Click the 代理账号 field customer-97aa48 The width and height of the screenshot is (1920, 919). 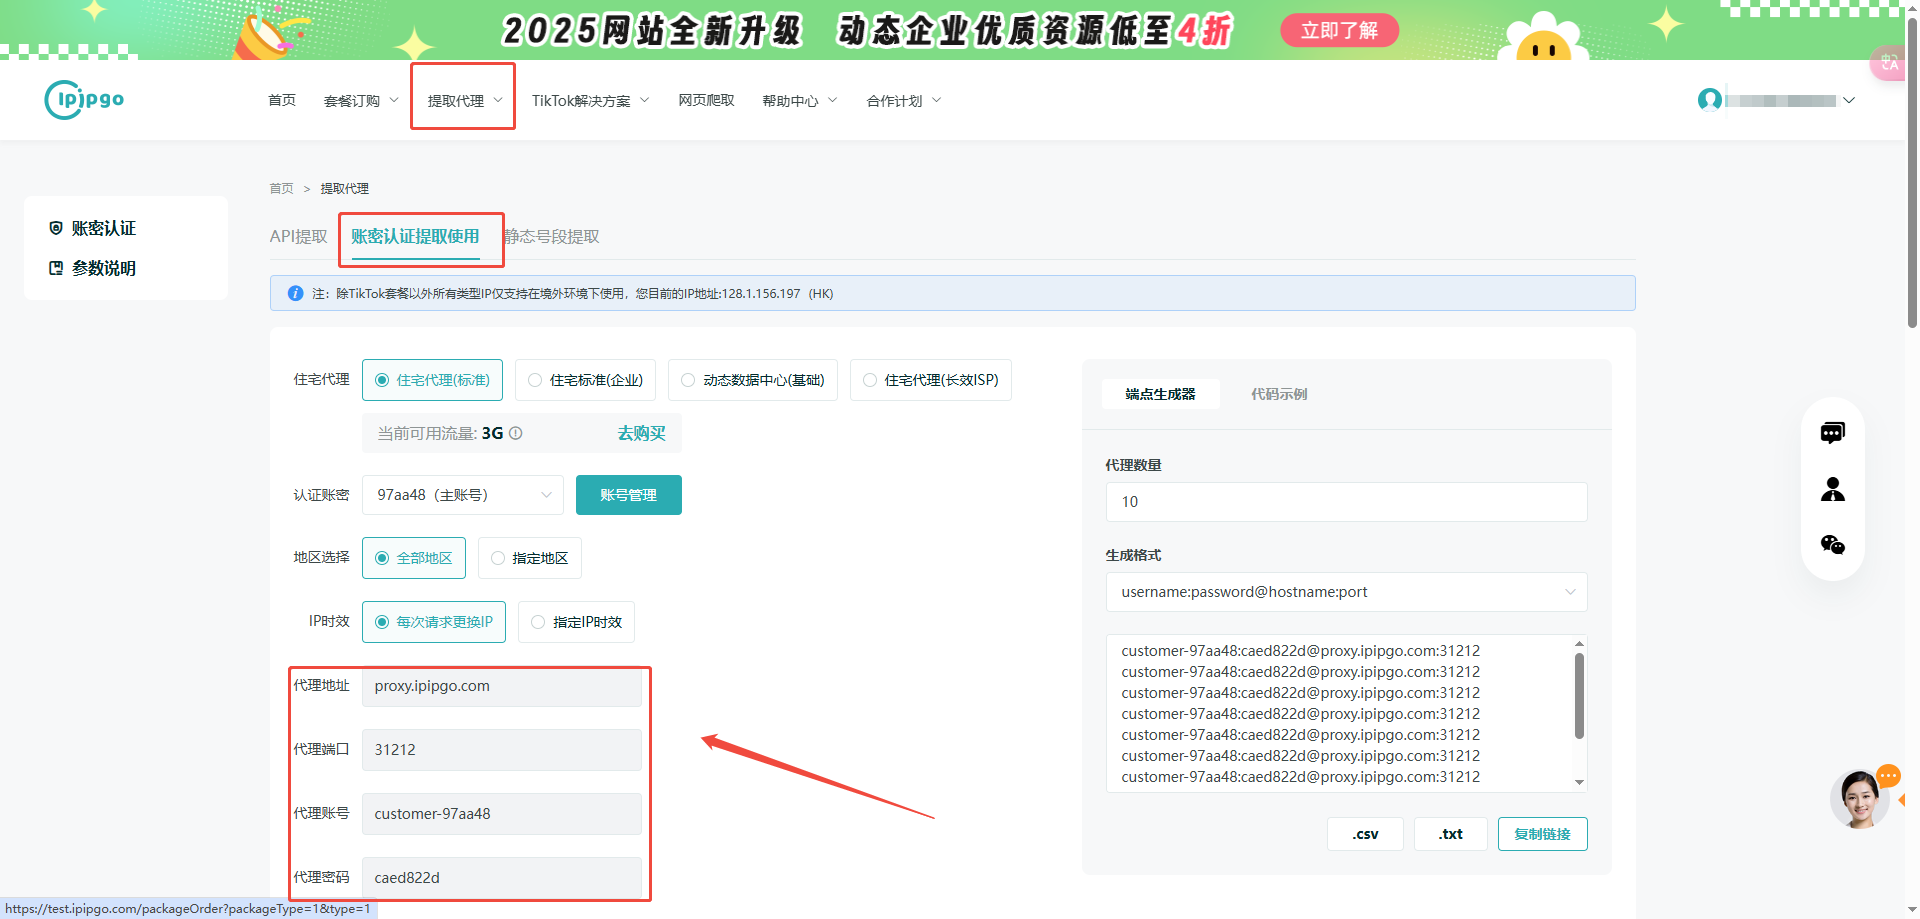pos(502,814)
